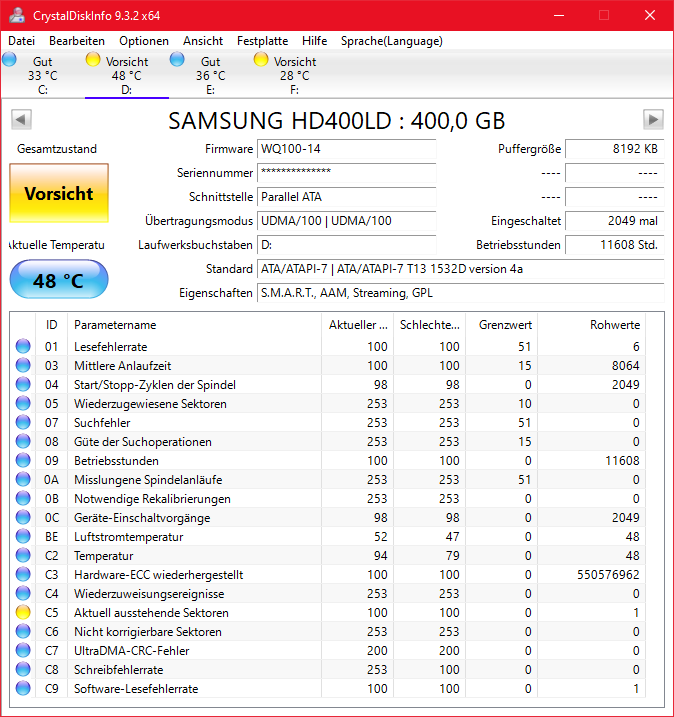This screenshot has height=717, width=674.
Task: Open the Sprache(Language) menu
Action: click(x=391, y=41)
